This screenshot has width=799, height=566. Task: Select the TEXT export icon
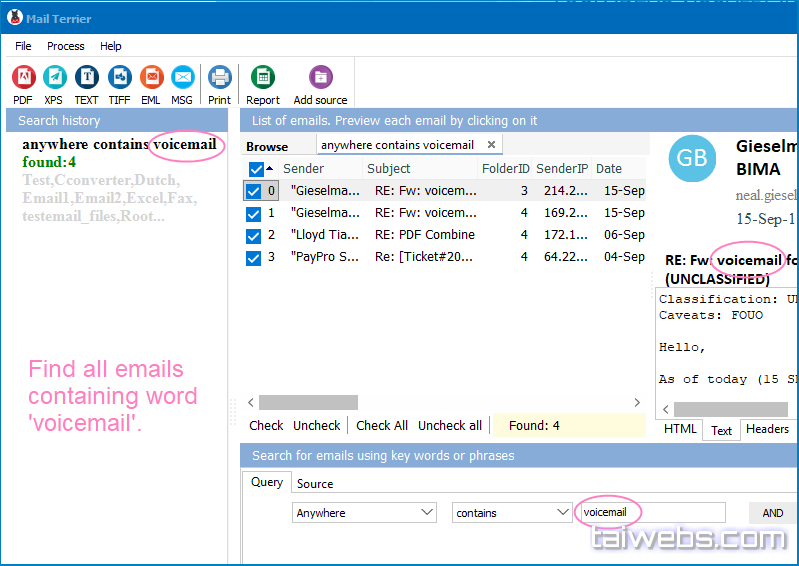point(87,78)
